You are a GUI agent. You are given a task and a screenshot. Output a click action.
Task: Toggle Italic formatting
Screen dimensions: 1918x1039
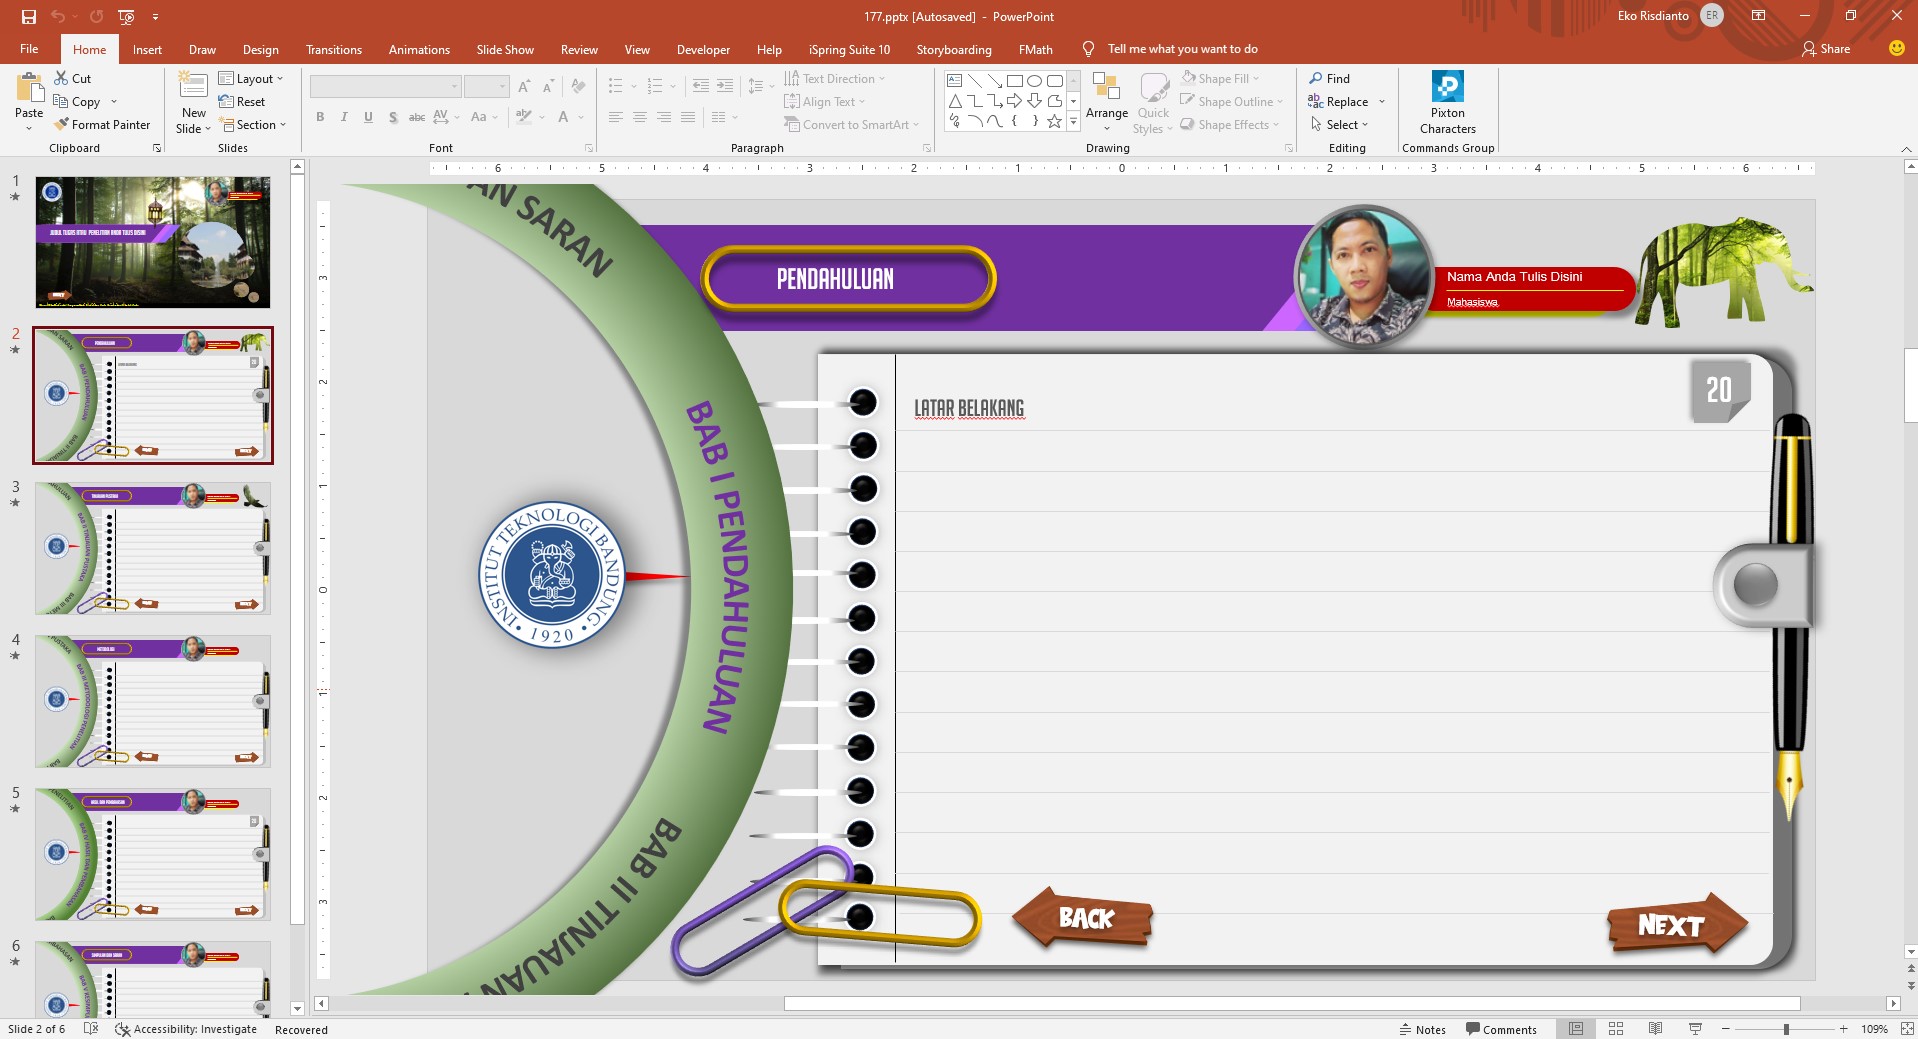tap(344, 117)
